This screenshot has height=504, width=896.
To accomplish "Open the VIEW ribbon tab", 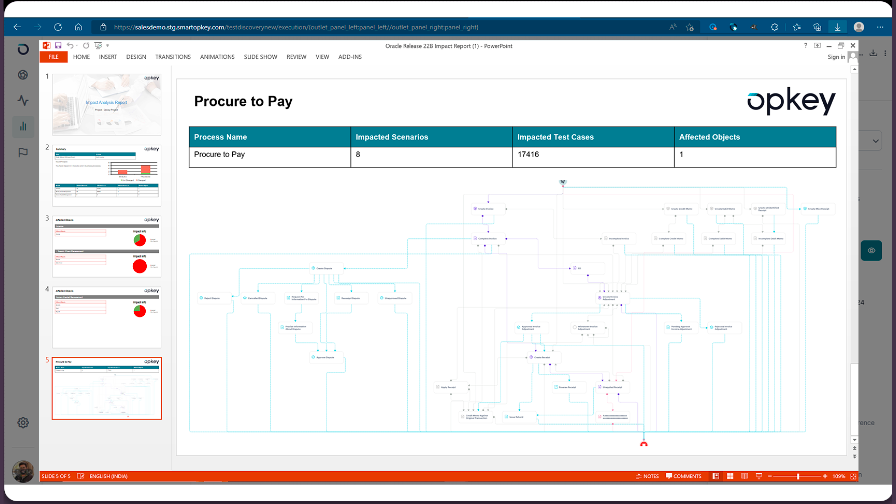I will (322, 57).
